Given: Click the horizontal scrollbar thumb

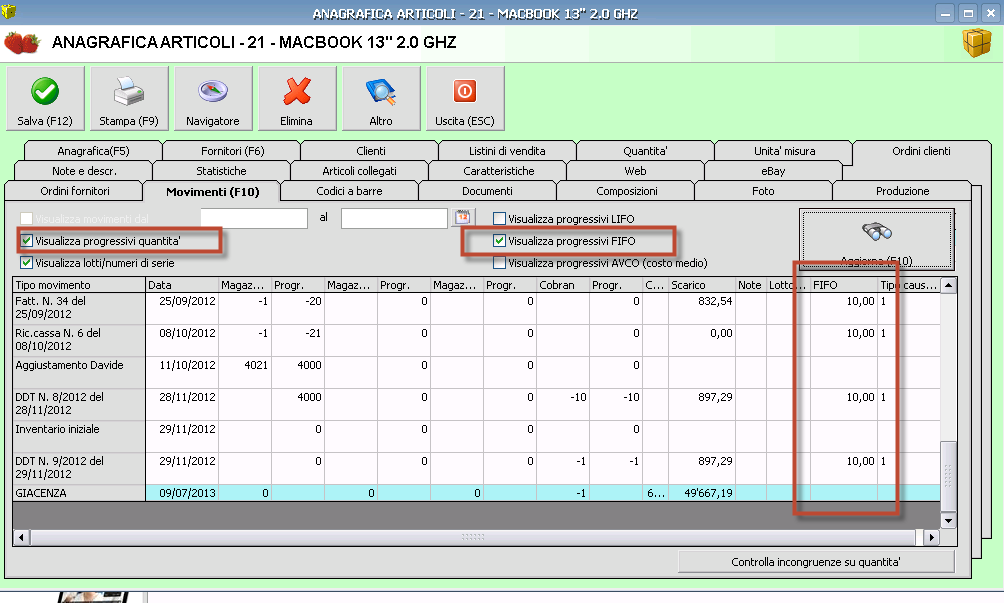Looking at the screenshot, I should 473,538.
